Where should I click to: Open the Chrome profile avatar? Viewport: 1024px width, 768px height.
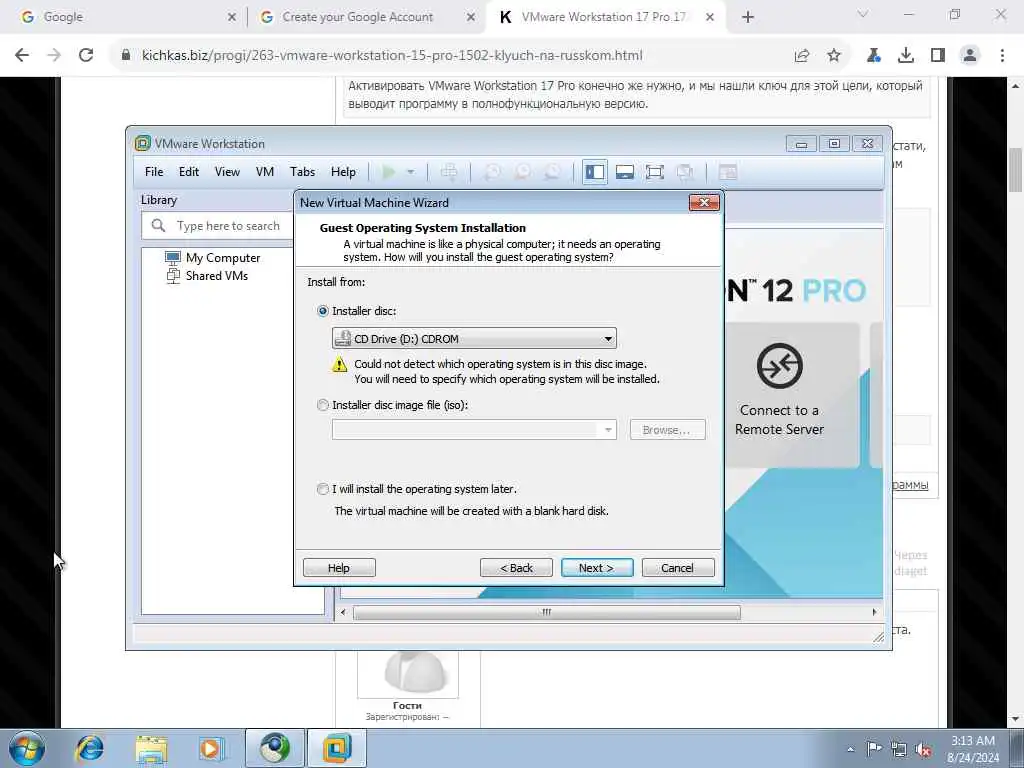point(970,56)
